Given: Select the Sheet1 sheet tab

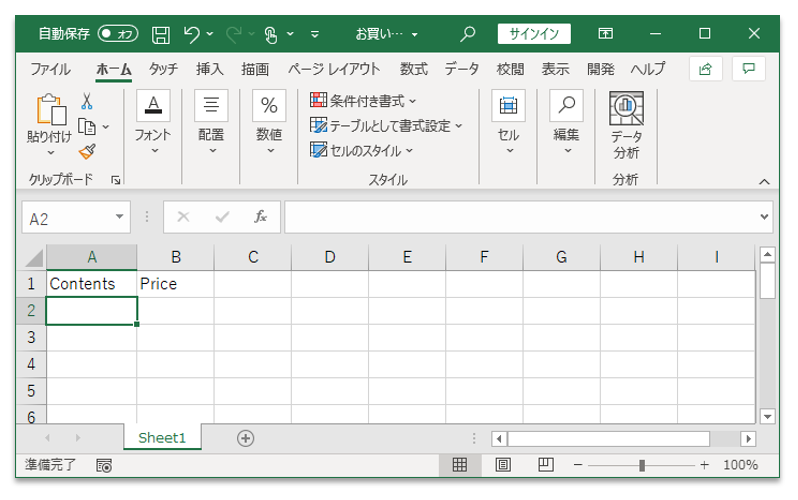Looking at the screenshot, I should (x=162, y=437).
